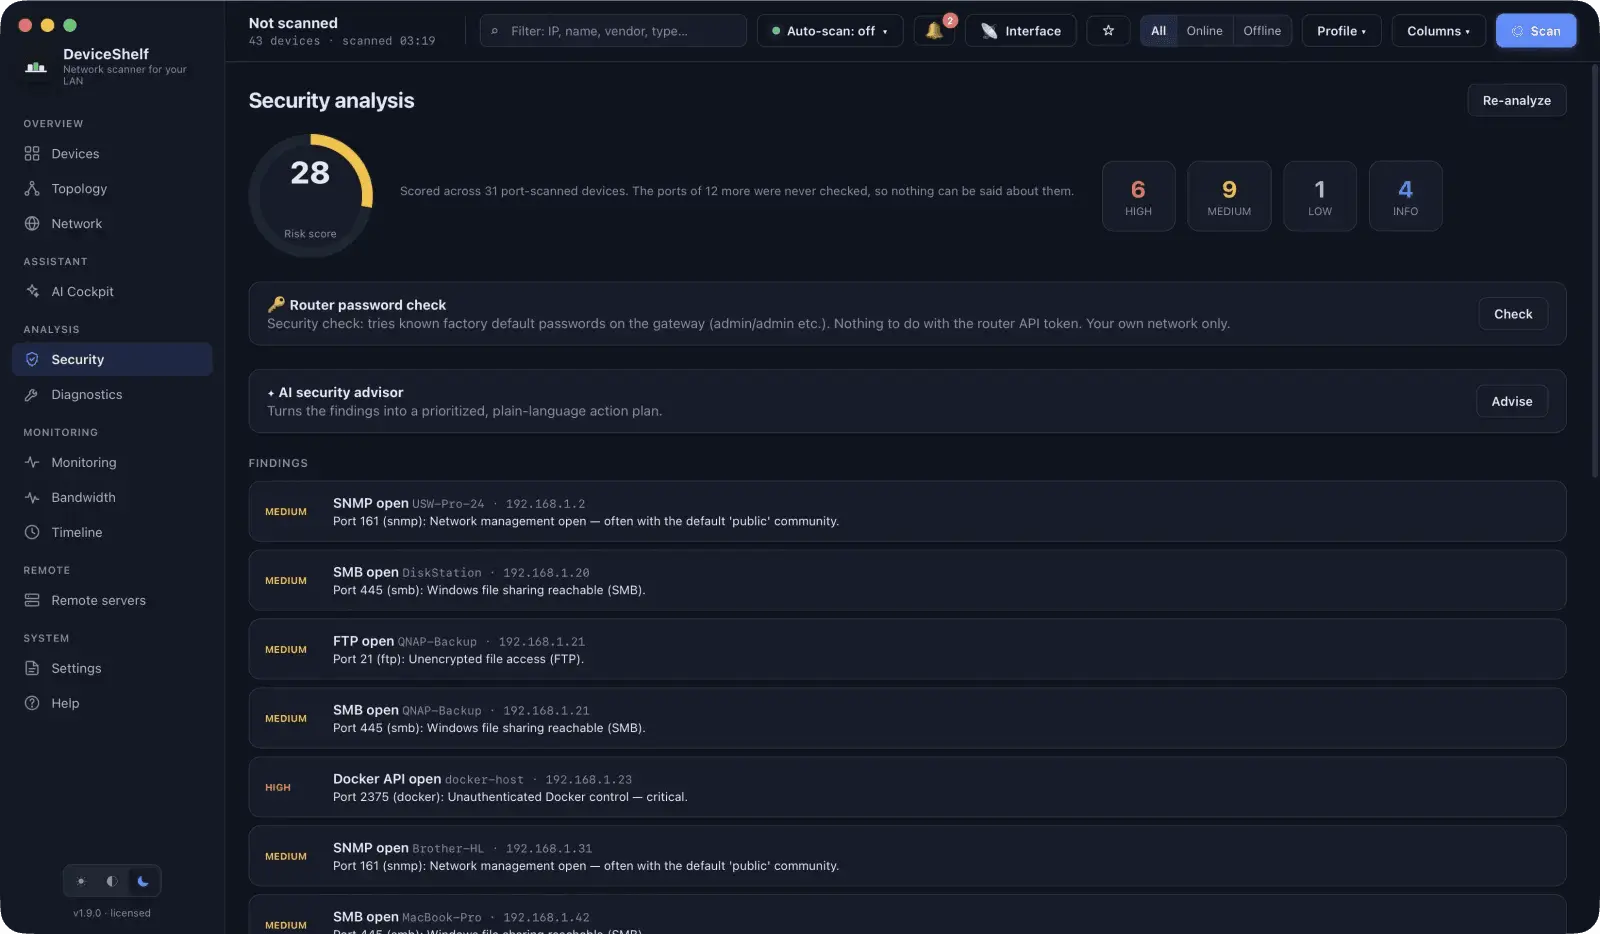Click the Devices grid icon in sidebar
The width and height of the screenshot is (1600, 934).
32,154
